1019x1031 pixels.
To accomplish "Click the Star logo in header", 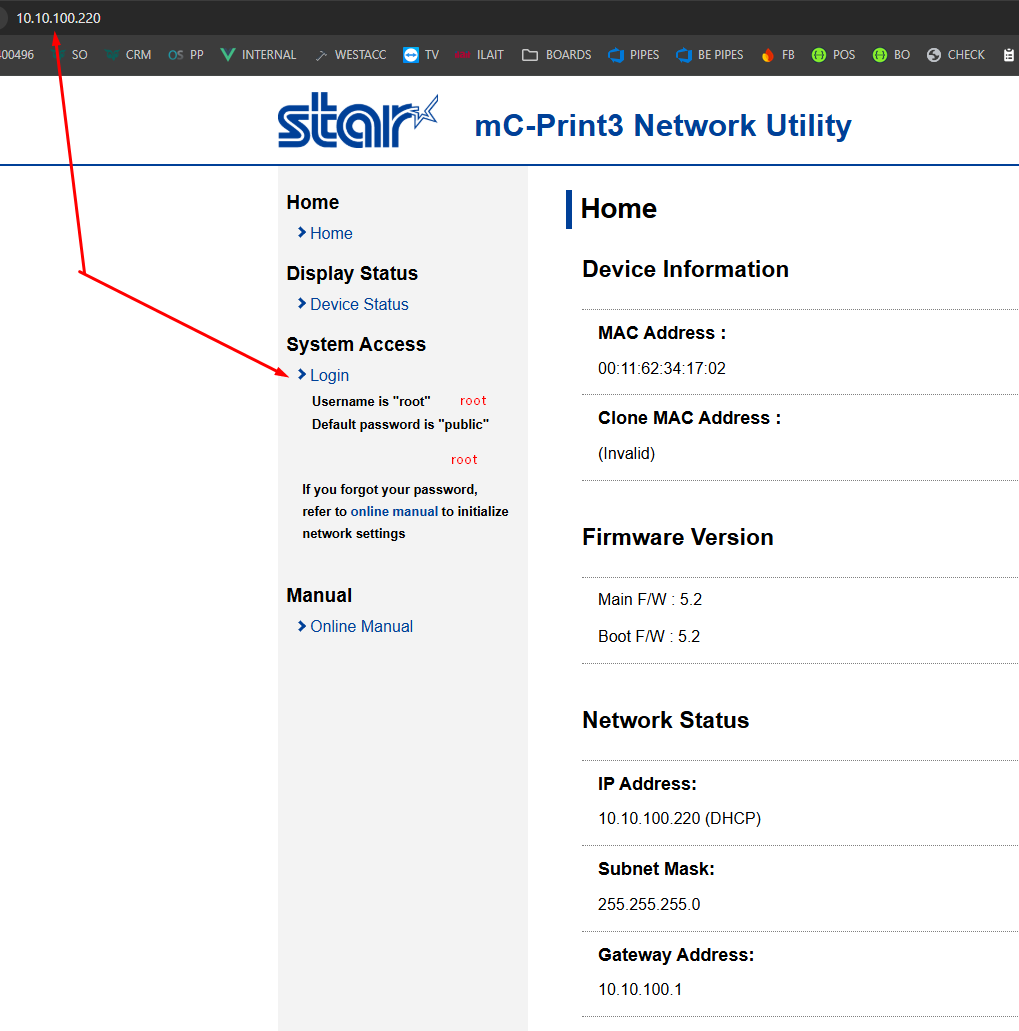I will pos(358,122).
